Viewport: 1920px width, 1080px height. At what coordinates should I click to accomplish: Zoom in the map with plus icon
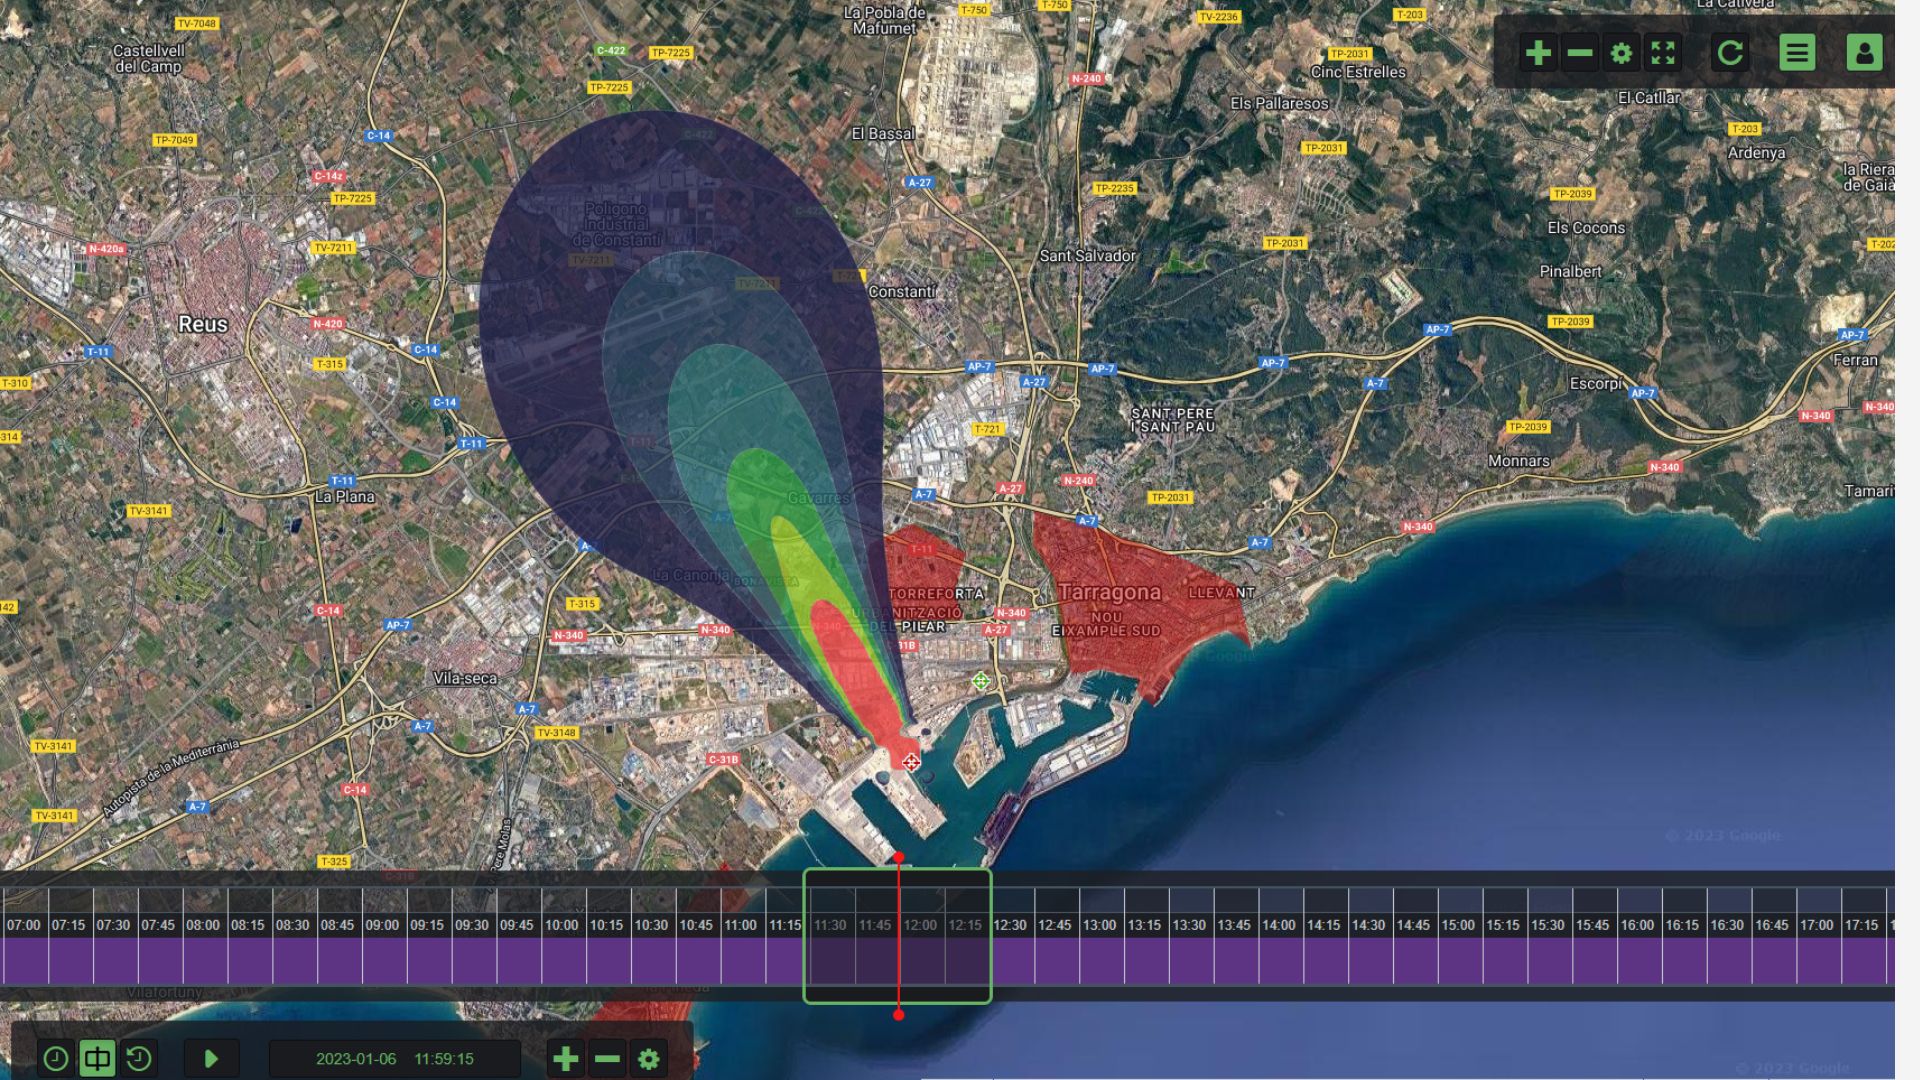pyautogui.click(x=1538, y=53)
